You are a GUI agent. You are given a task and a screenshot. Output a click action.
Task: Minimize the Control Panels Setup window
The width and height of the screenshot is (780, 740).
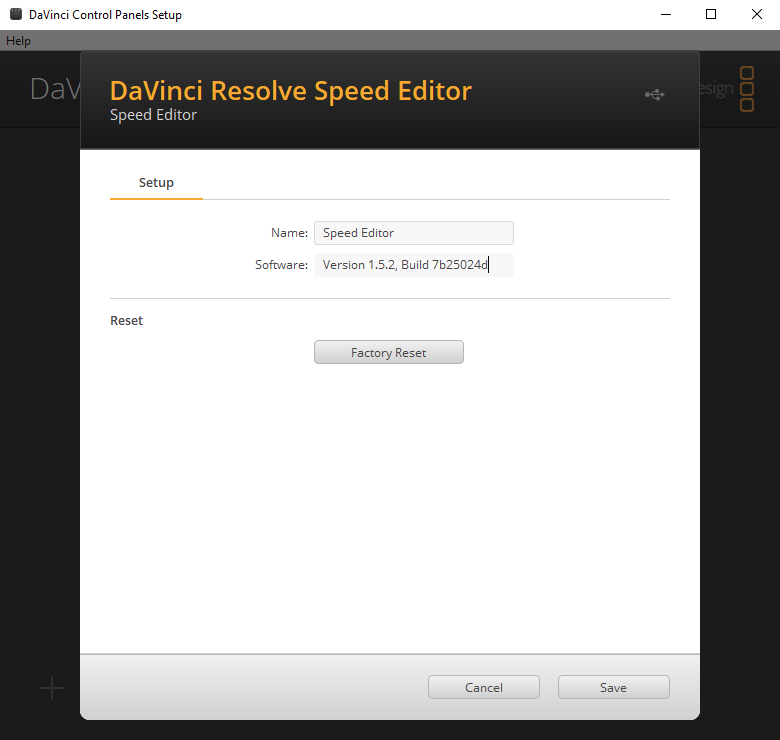point(665,15)
